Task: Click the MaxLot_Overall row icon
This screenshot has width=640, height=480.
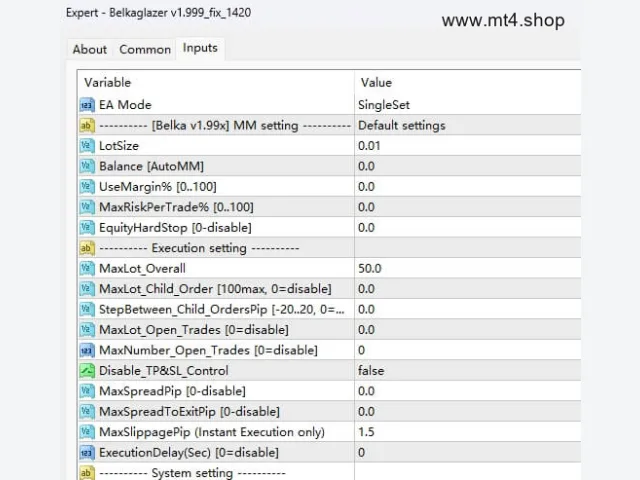Action: click(87, 268)
